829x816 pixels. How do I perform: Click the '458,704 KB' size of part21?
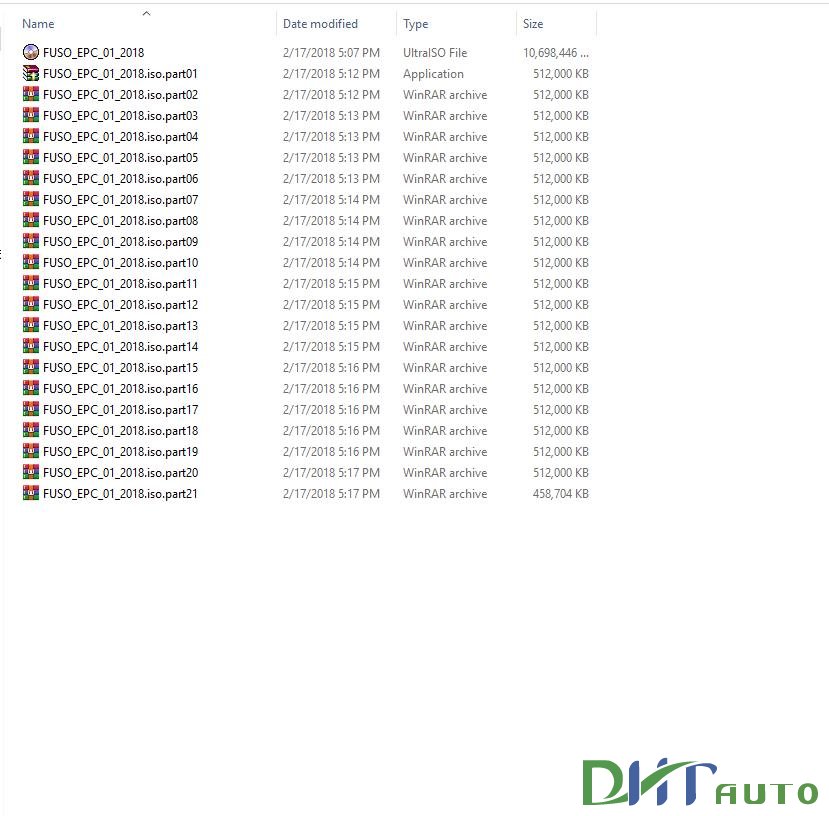point(561,494)
